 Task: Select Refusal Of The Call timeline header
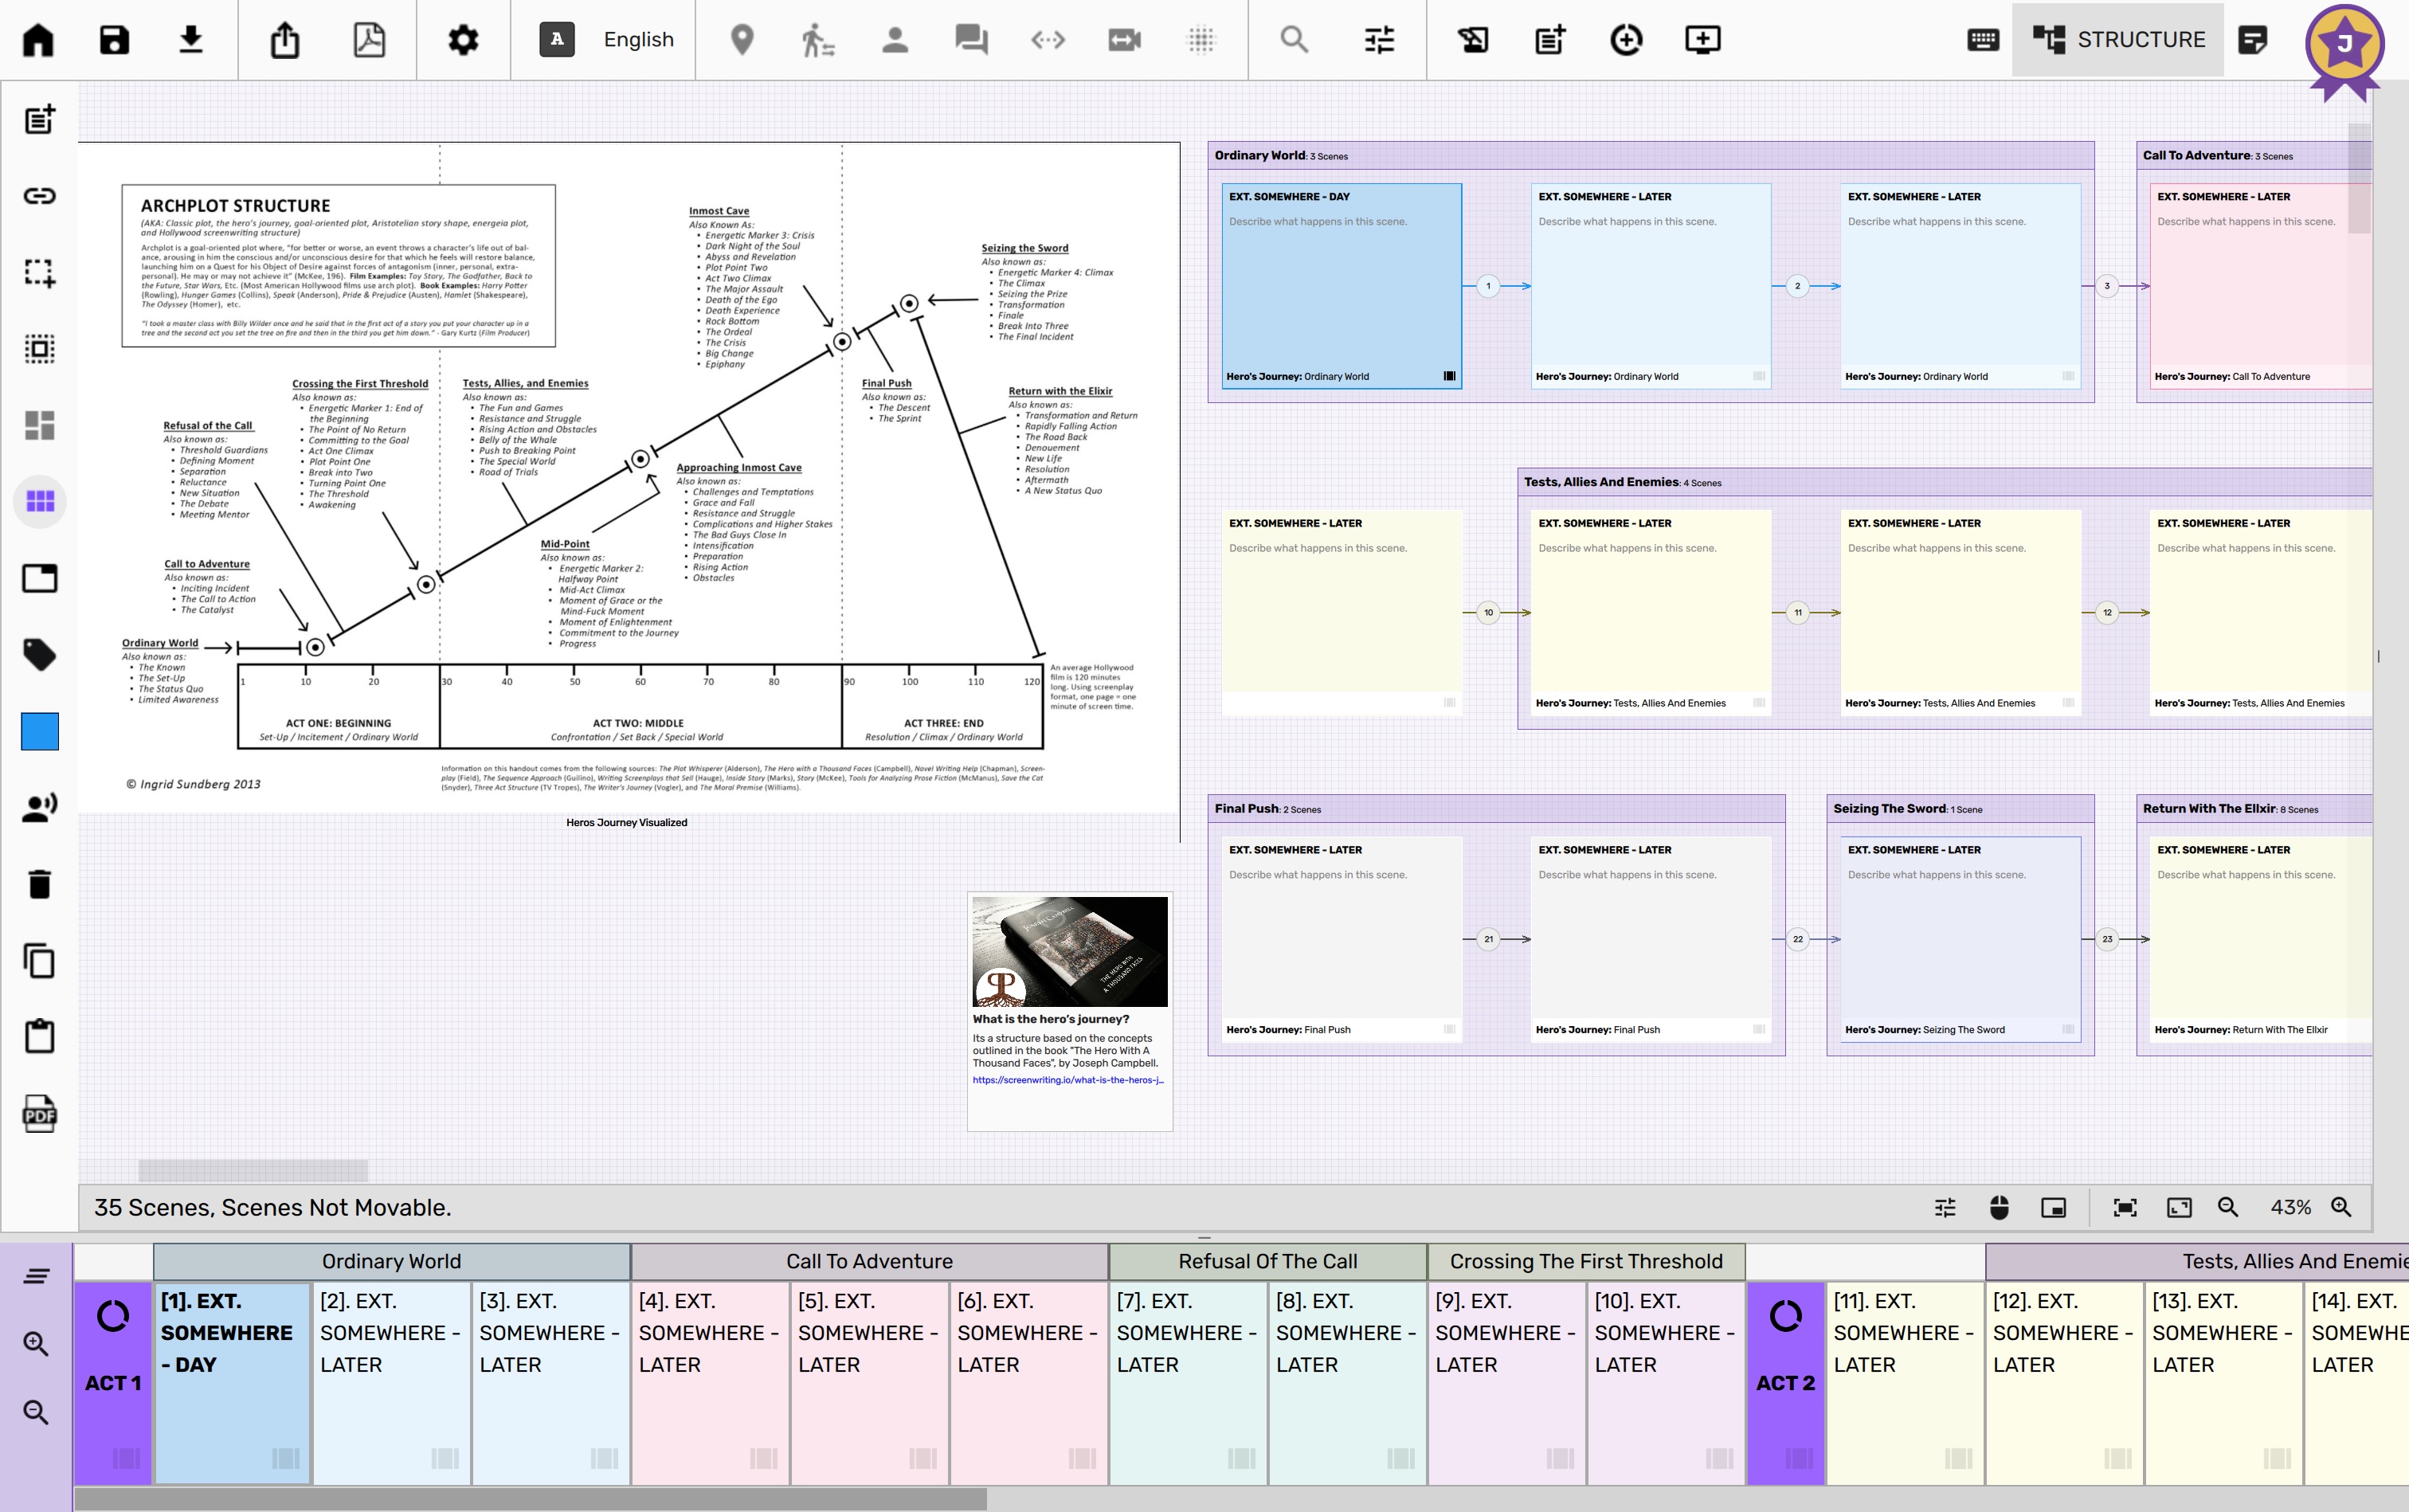1267,1261
